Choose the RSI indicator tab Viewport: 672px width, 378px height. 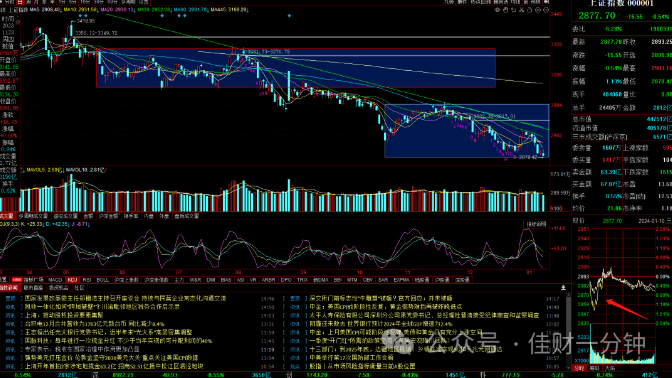[x=87, y=280]
